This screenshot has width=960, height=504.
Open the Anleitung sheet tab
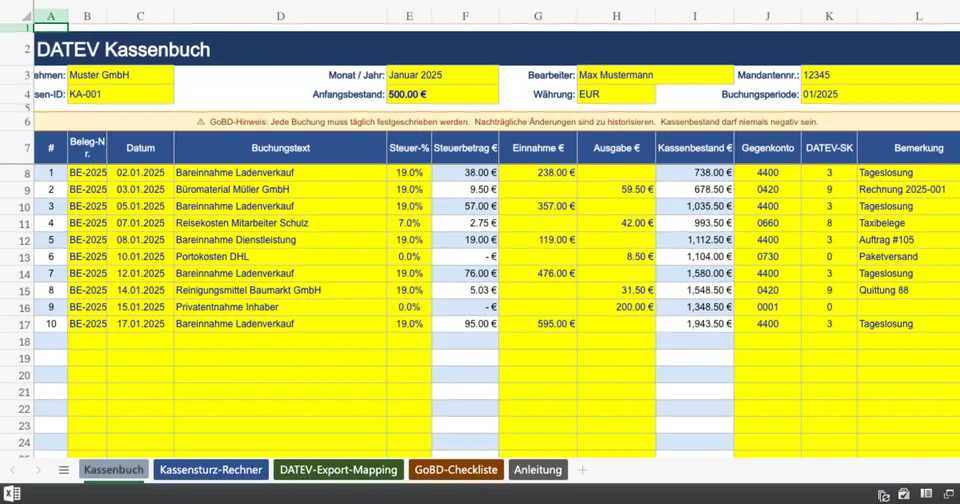(x=538, y=470)
